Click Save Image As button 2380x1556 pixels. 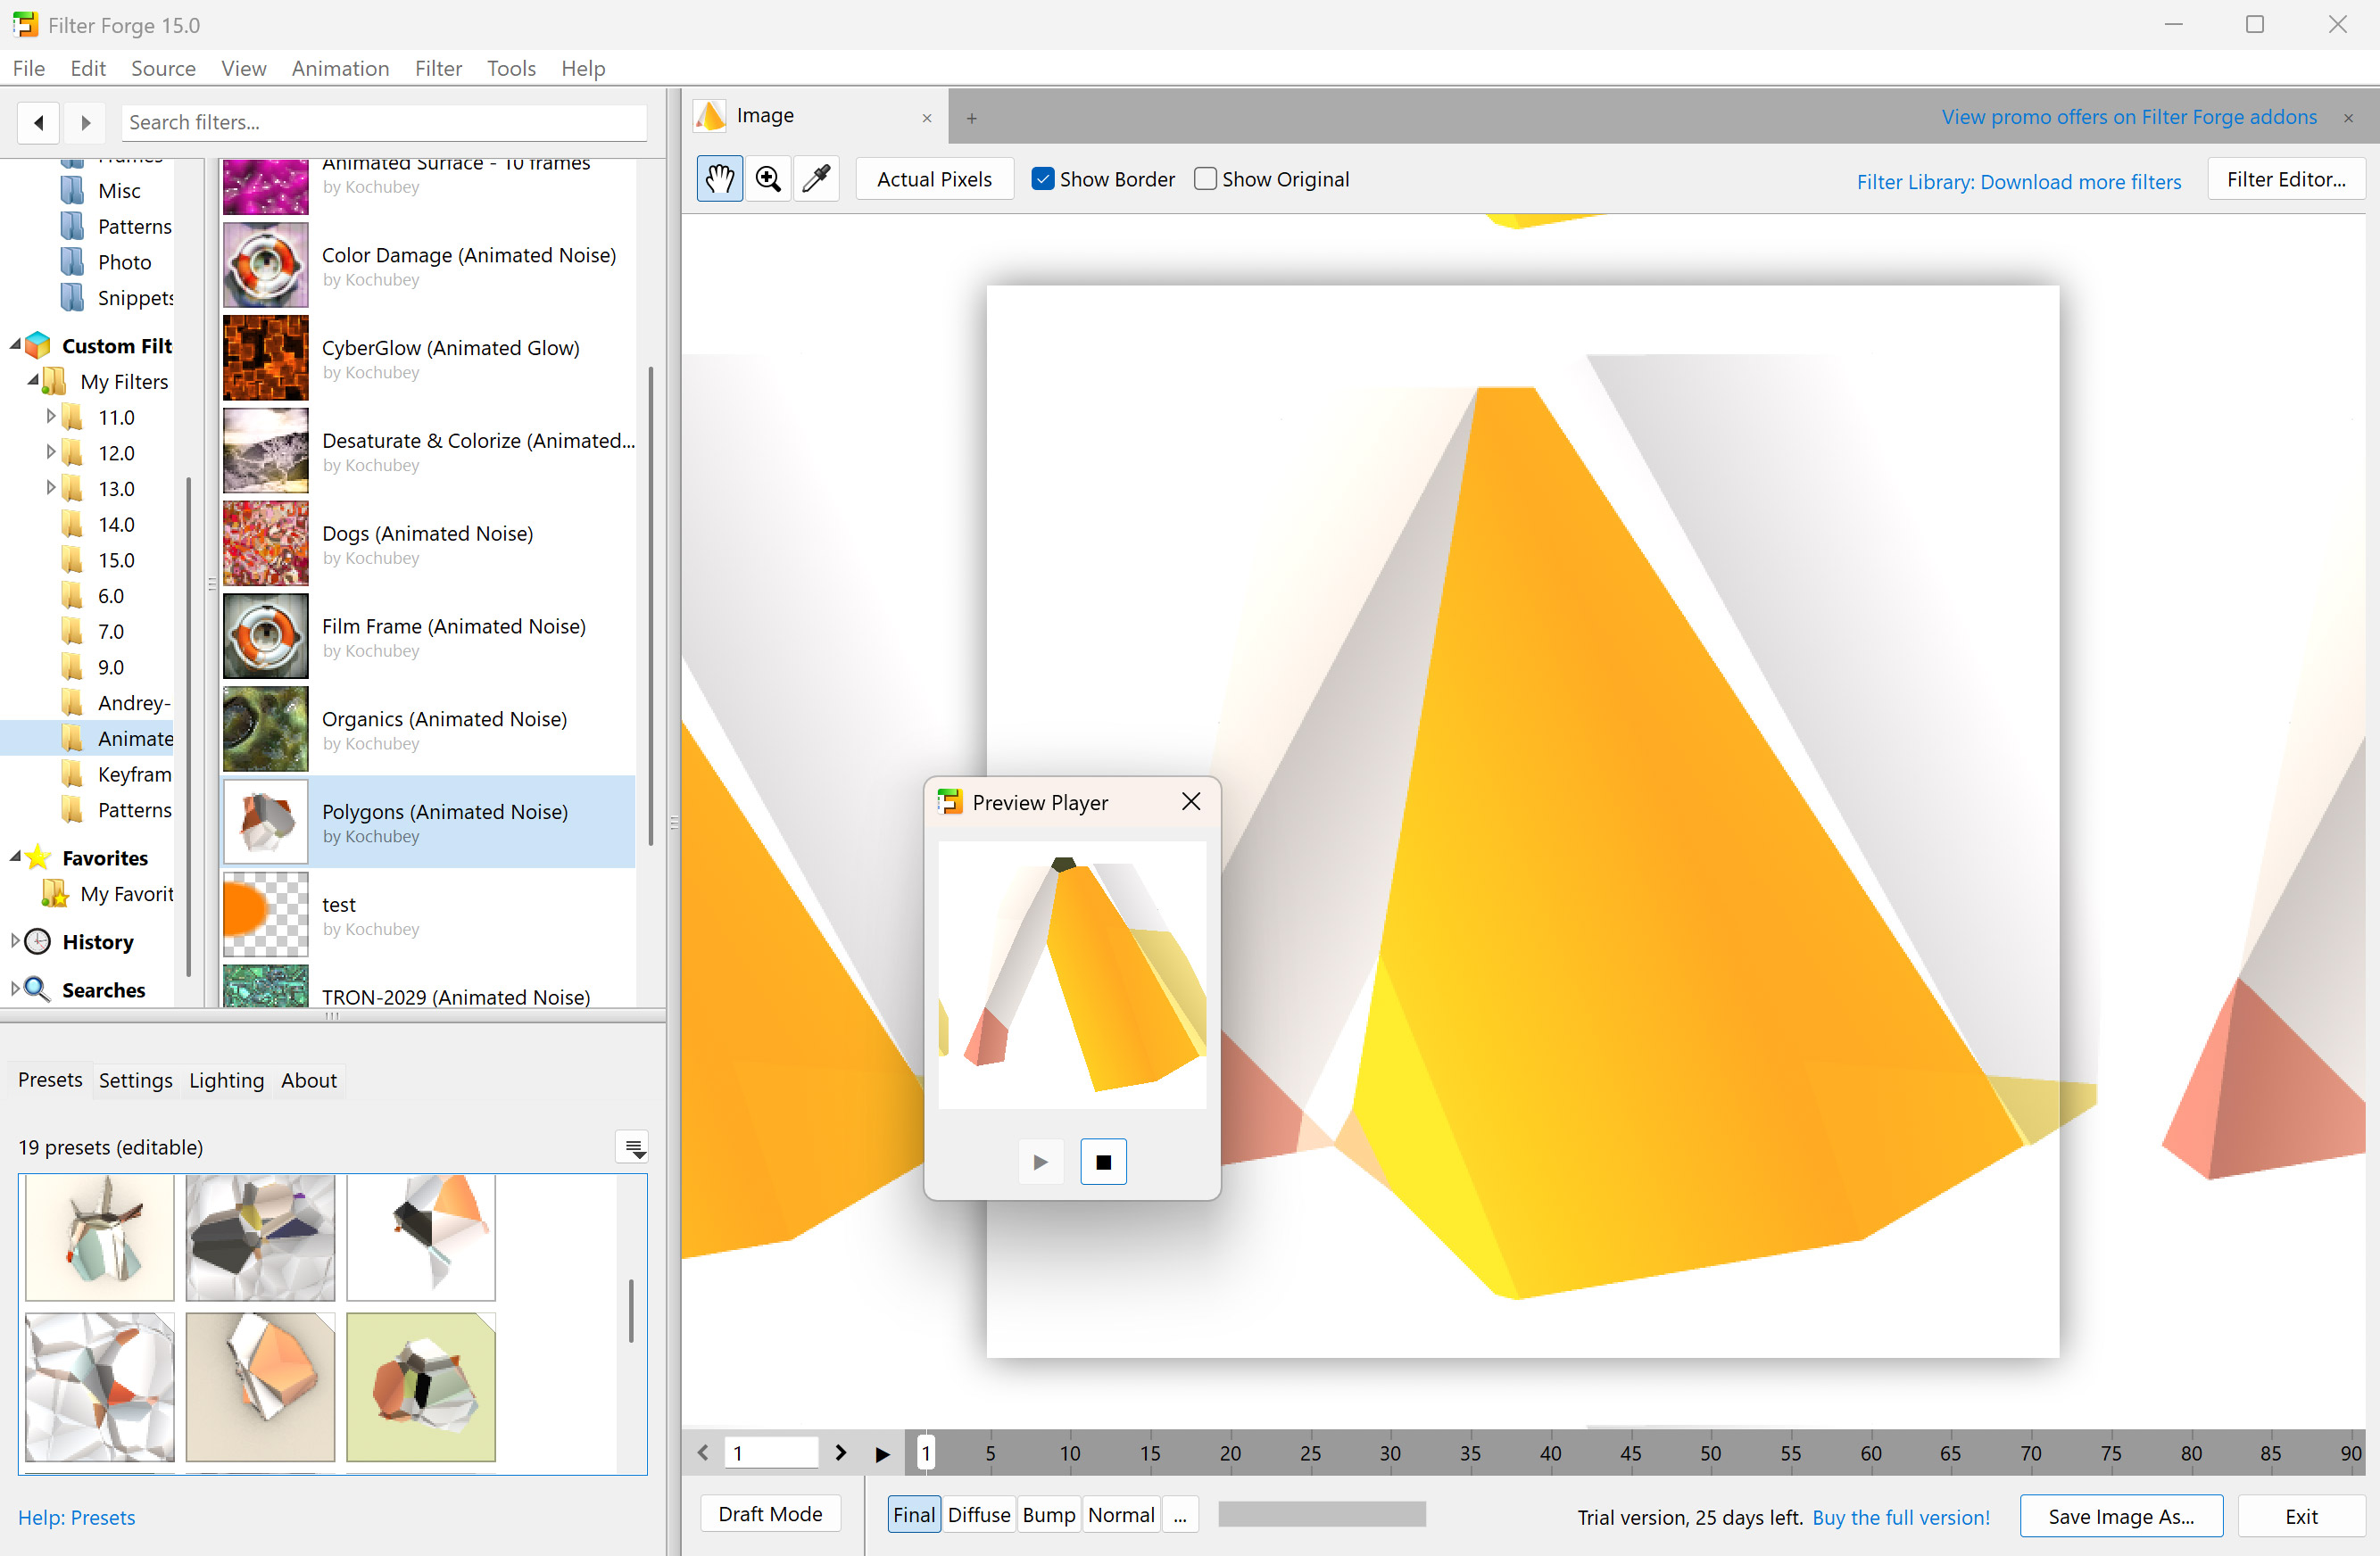[2120, 1516]
